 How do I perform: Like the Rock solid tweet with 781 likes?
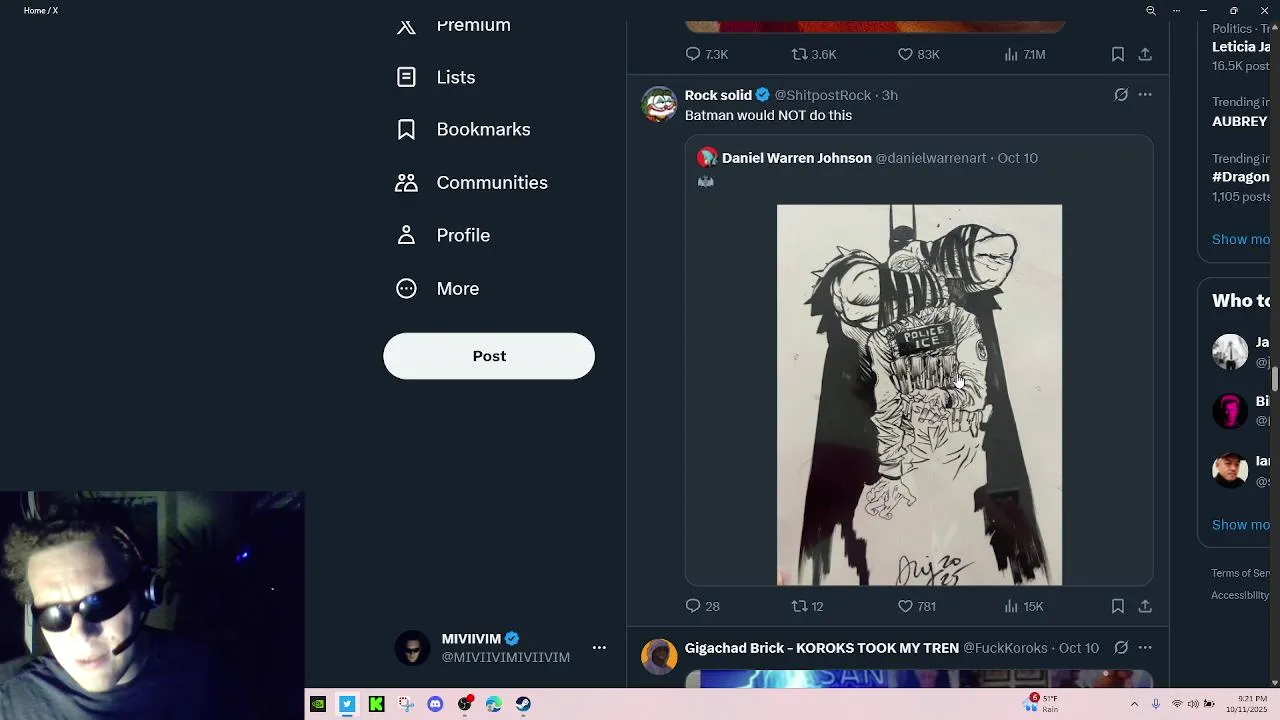point(916,606)
